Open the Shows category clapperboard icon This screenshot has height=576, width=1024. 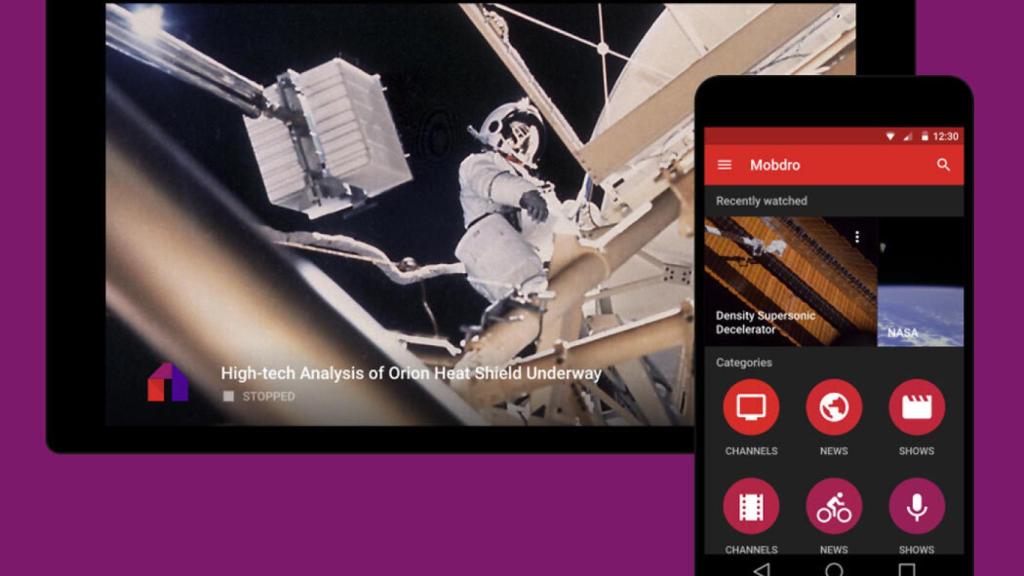pos(916,407)
